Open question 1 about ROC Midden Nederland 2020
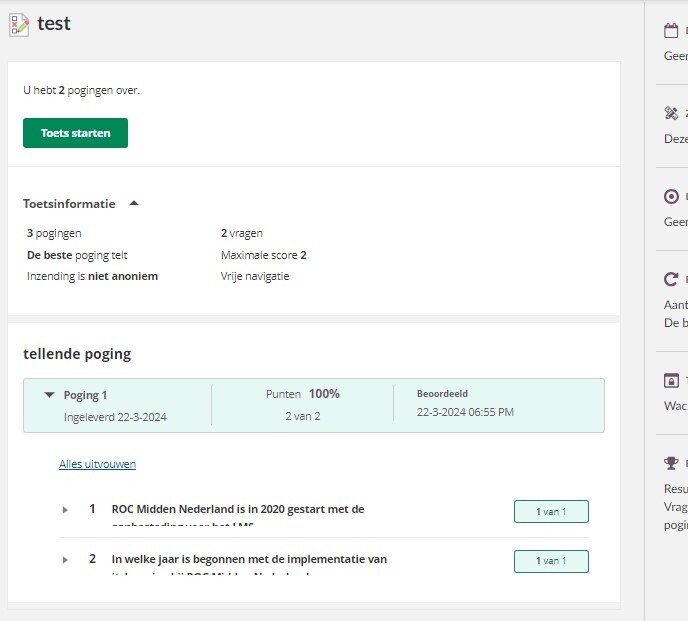The width and height of the screenshot is (688, 621). 237,509
